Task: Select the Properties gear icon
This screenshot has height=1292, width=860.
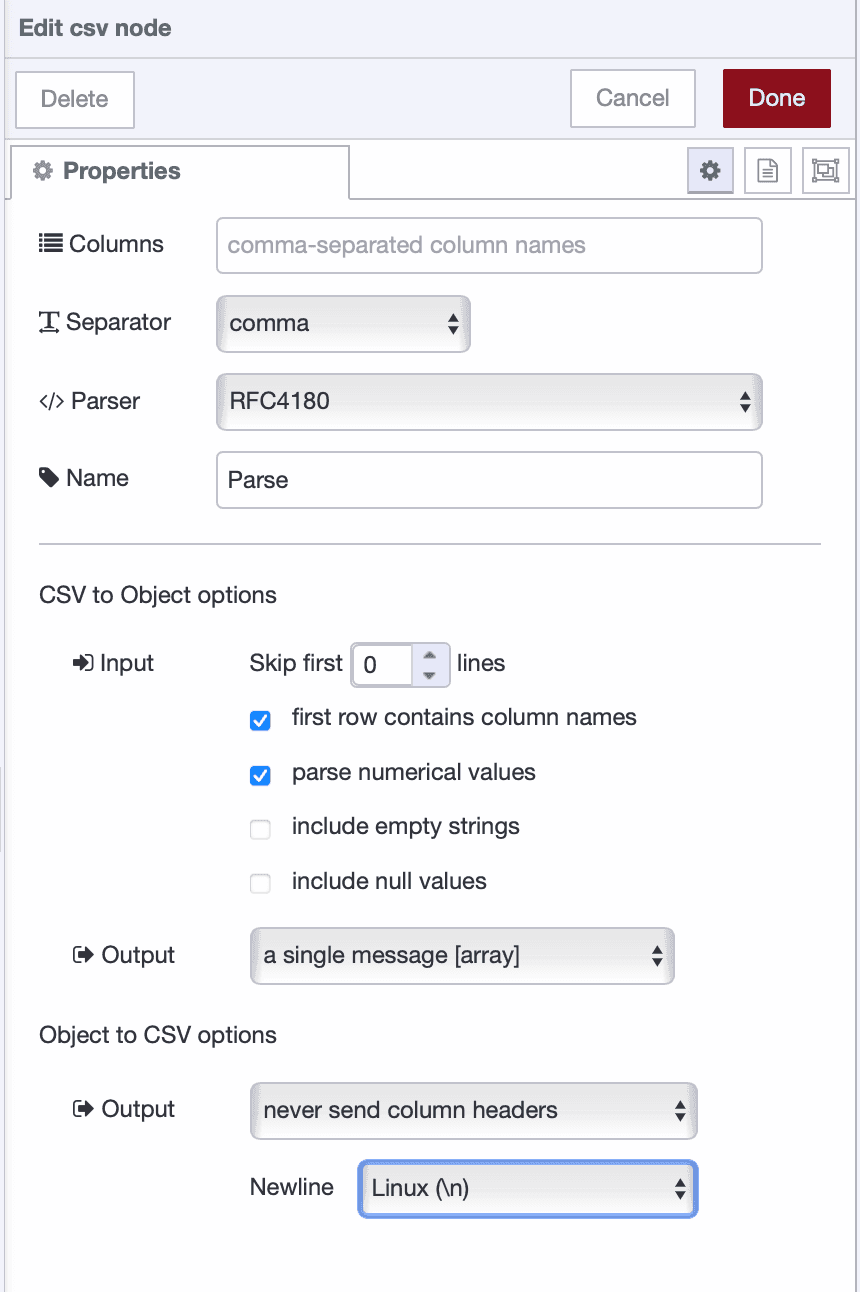Action: point(710,170)
